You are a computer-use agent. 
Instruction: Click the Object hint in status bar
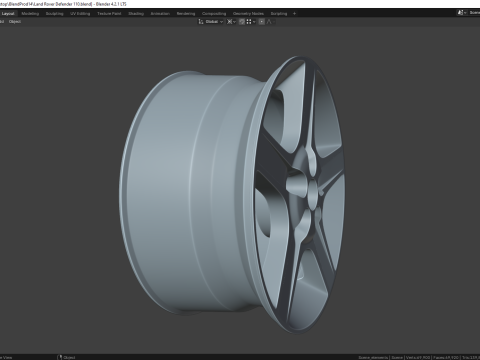click(69, 357)
